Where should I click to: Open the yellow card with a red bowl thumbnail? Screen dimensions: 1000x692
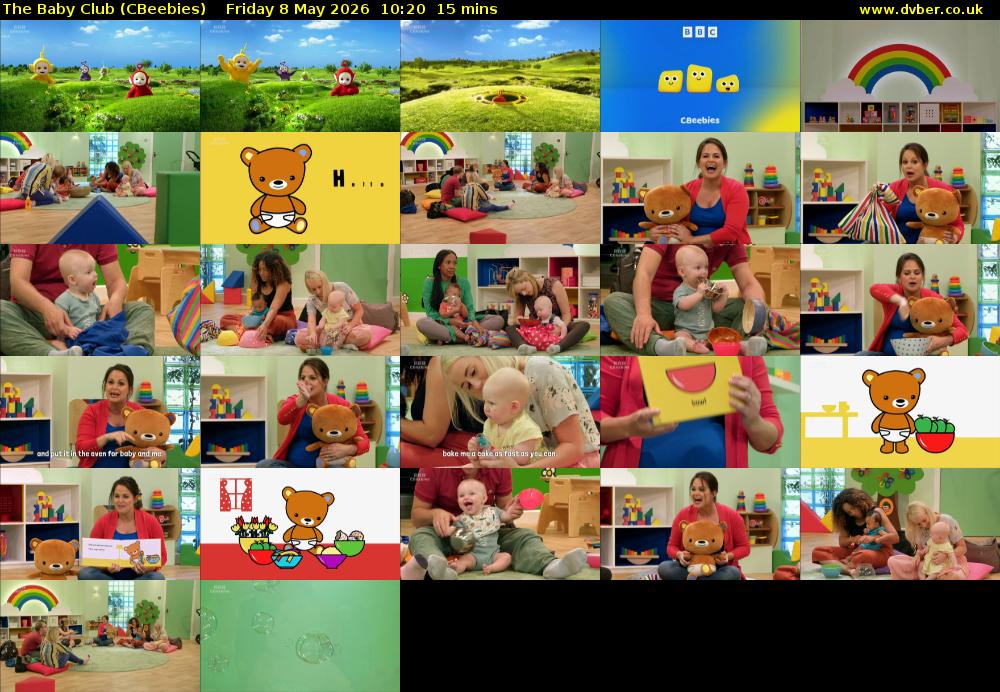tap(700, 412)
